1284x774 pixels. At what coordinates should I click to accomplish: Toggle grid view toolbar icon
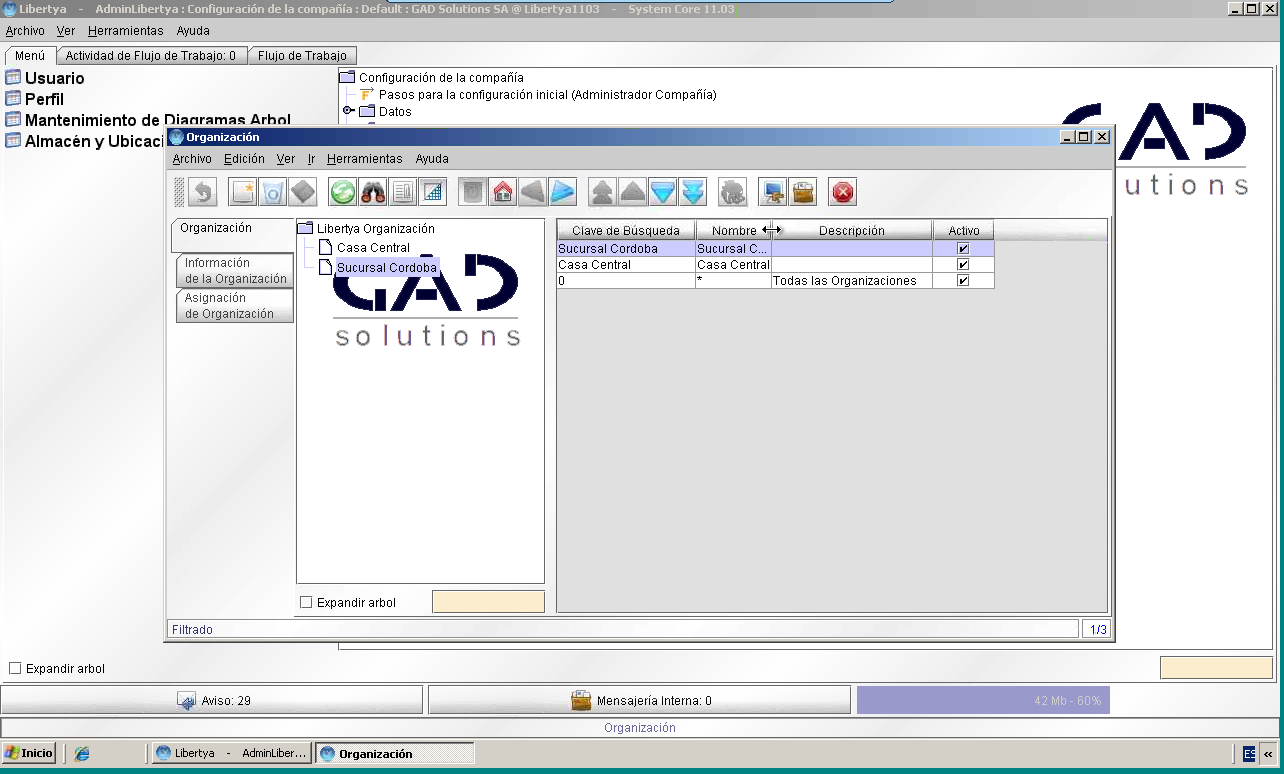coord(433,192)
